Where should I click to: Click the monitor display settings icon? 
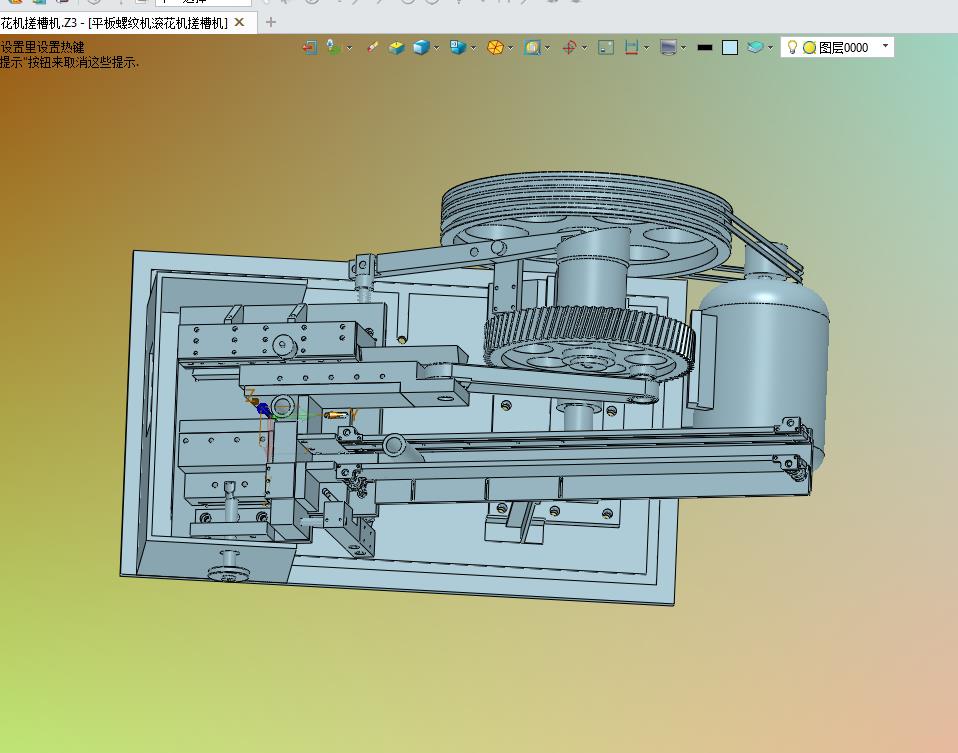click(x=668, y=48)
